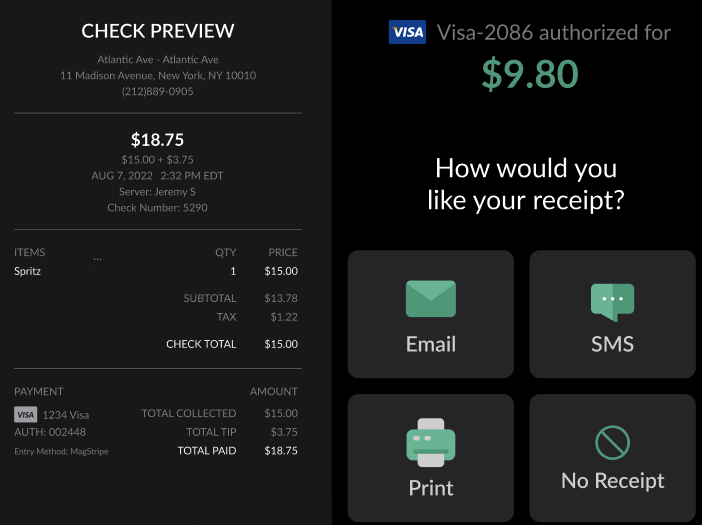
Task: Click the authorized amount $9.80
Action: click(x=530, y=73)
